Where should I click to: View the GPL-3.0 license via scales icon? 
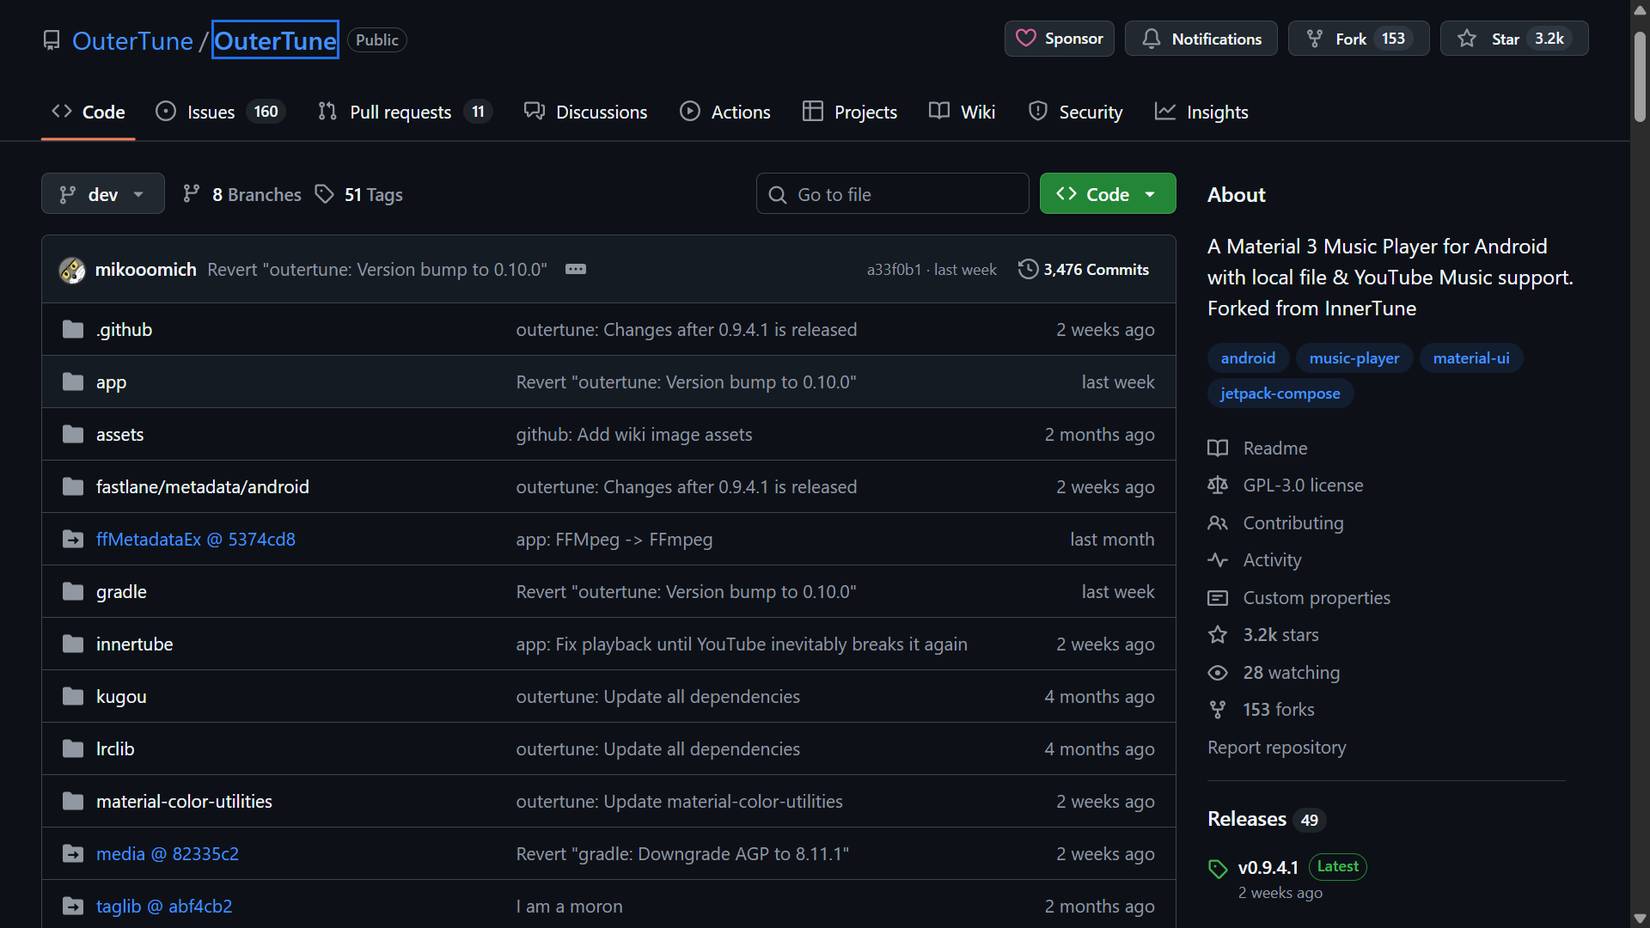tap(1217, 485)
